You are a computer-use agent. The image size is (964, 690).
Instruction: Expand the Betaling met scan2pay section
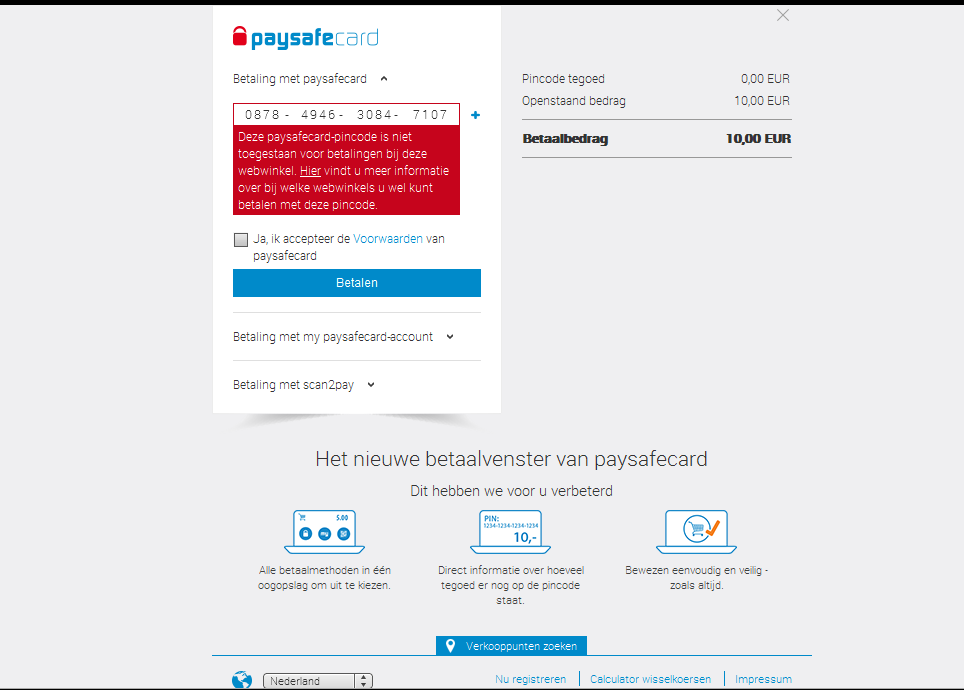304,385
